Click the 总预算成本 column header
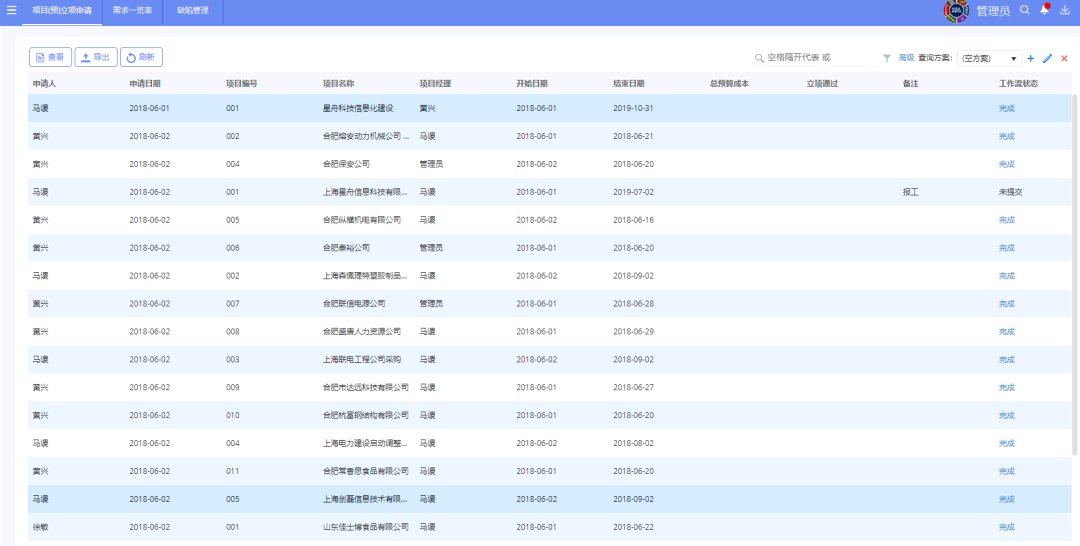The image size is (1080, 546). point(729,83)
